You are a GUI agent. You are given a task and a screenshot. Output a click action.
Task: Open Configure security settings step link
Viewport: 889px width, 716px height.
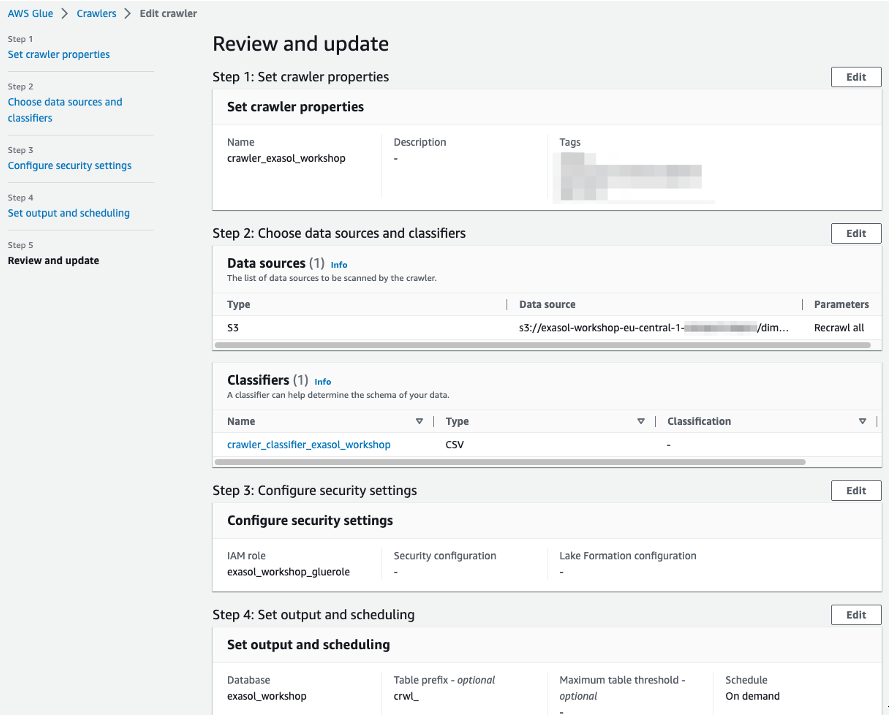pos(70,166)
